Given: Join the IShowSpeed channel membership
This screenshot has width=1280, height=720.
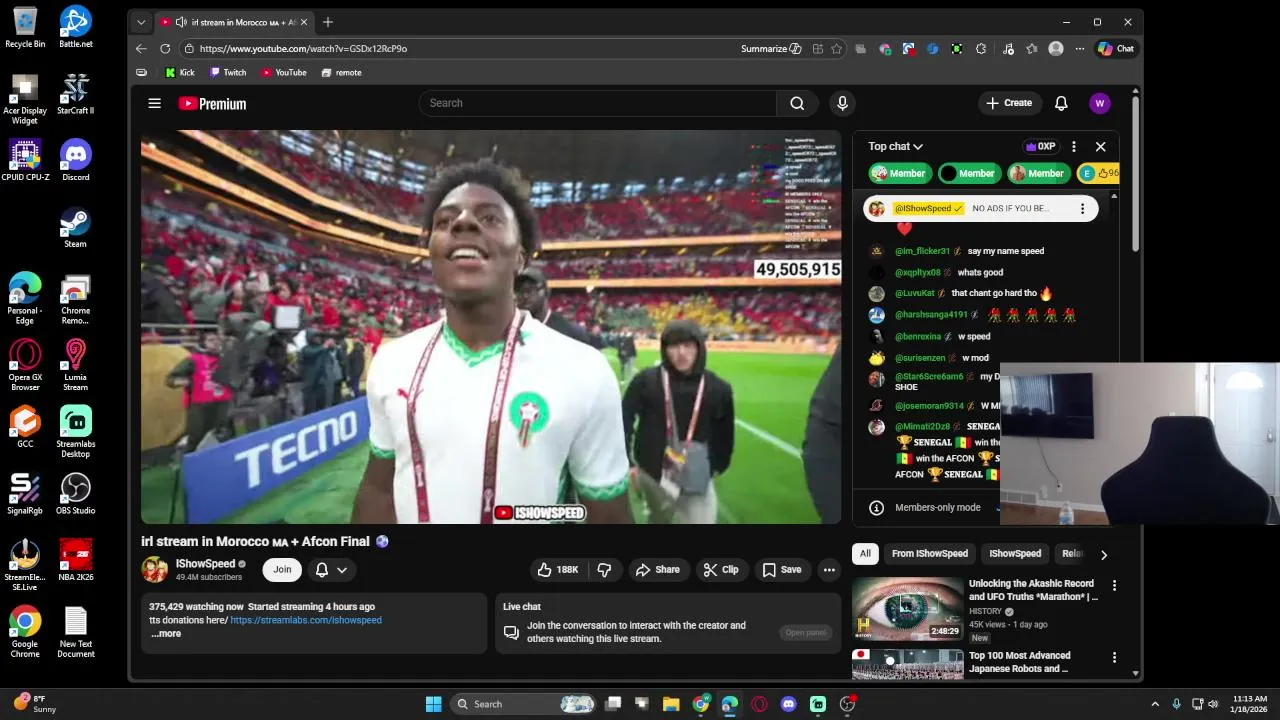Looking at the screenshot, I should pyautogui.click(x=282, y=569).
